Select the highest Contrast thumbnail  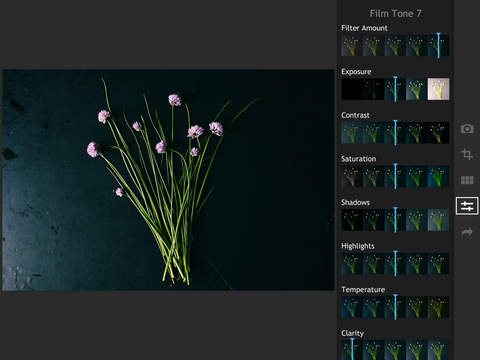click(438, 133)
